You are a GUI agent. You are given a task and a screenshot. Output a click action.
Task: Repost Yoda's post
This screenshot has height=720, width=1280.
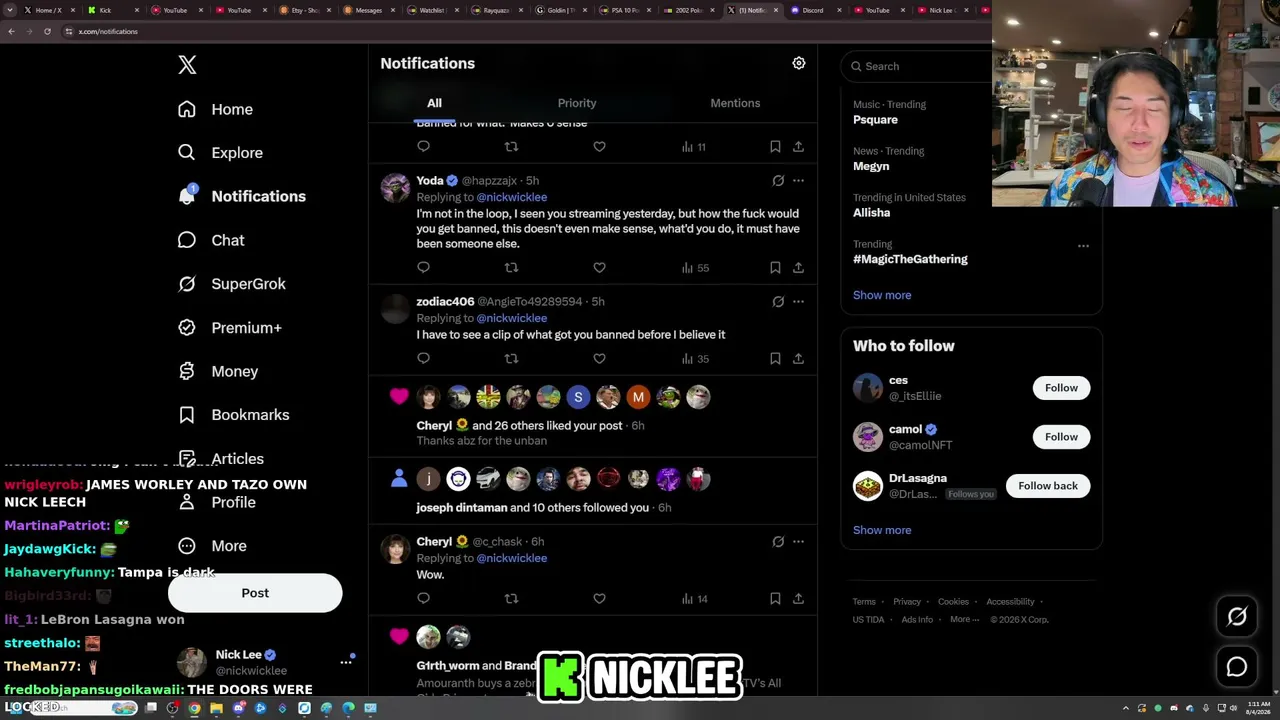[511, 268]
